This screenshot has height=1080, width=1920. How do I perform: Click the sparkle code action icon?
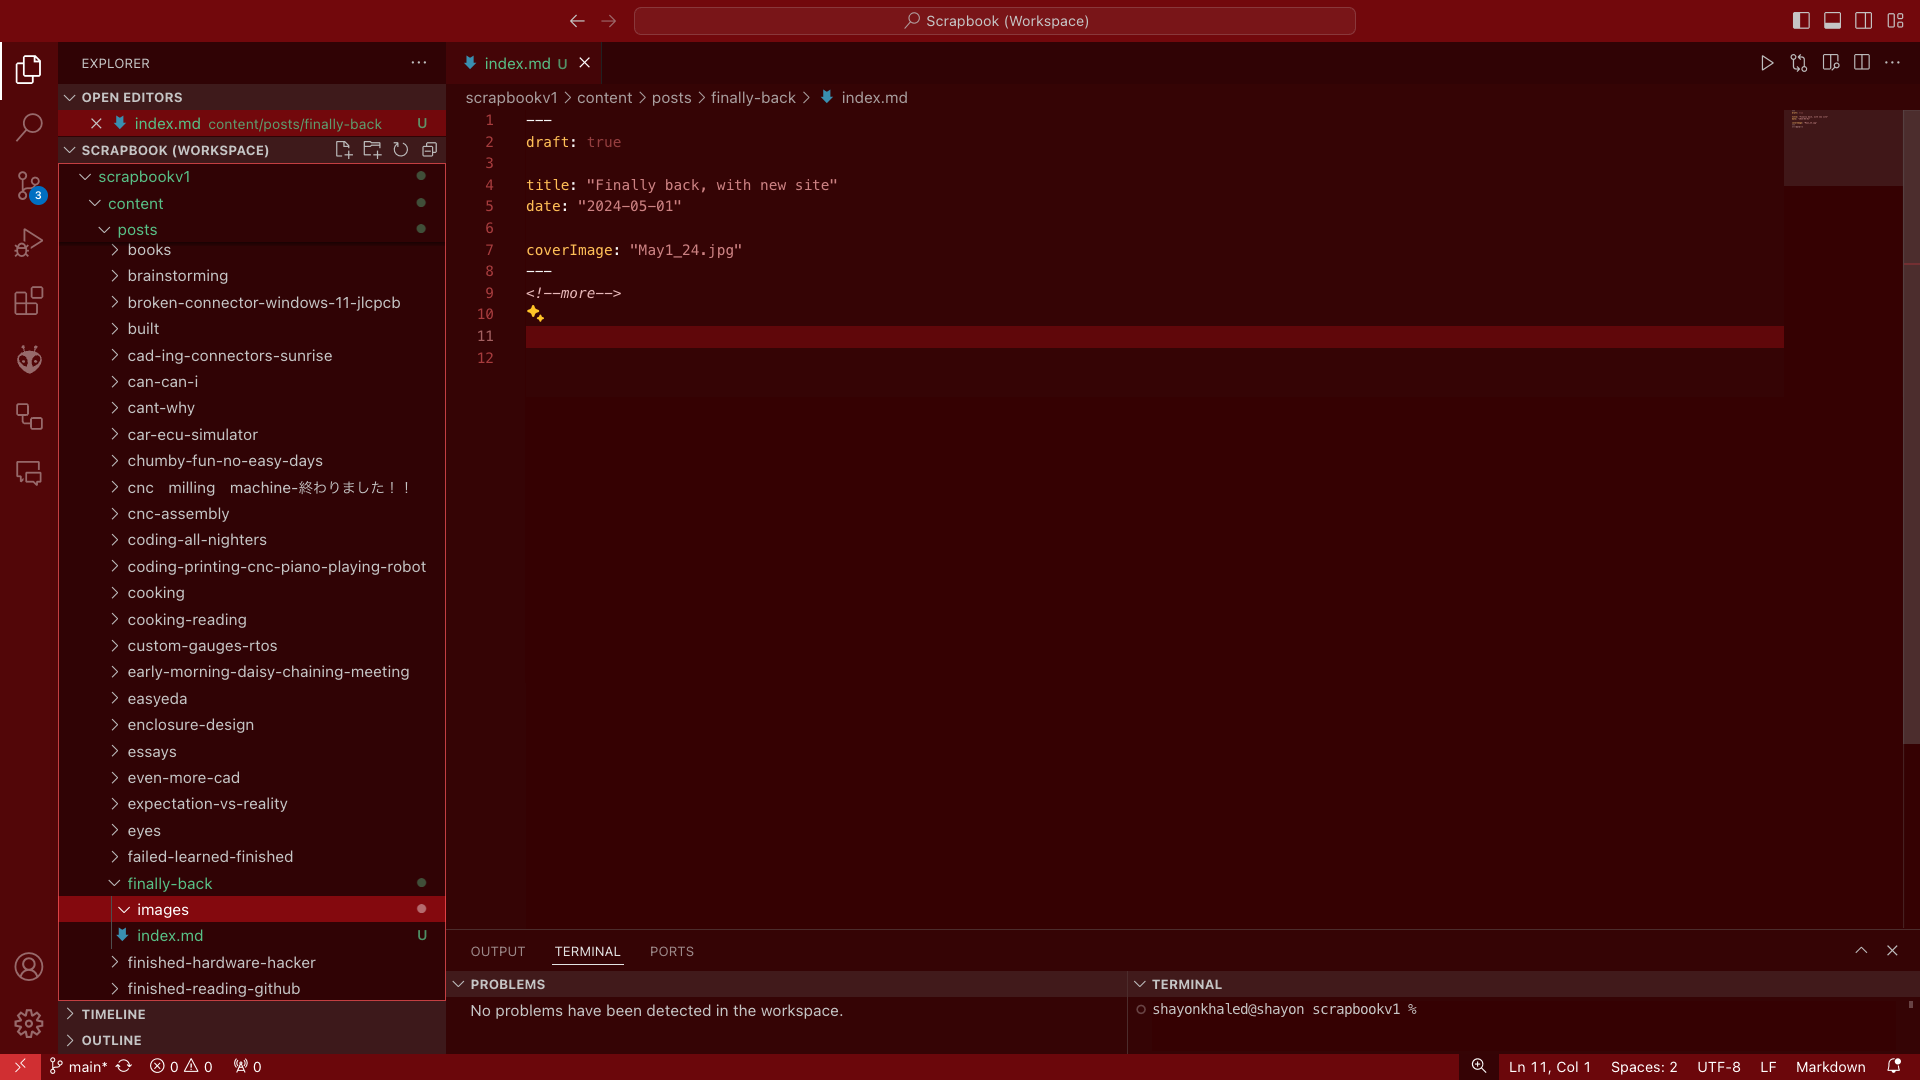tap(535, 314)
